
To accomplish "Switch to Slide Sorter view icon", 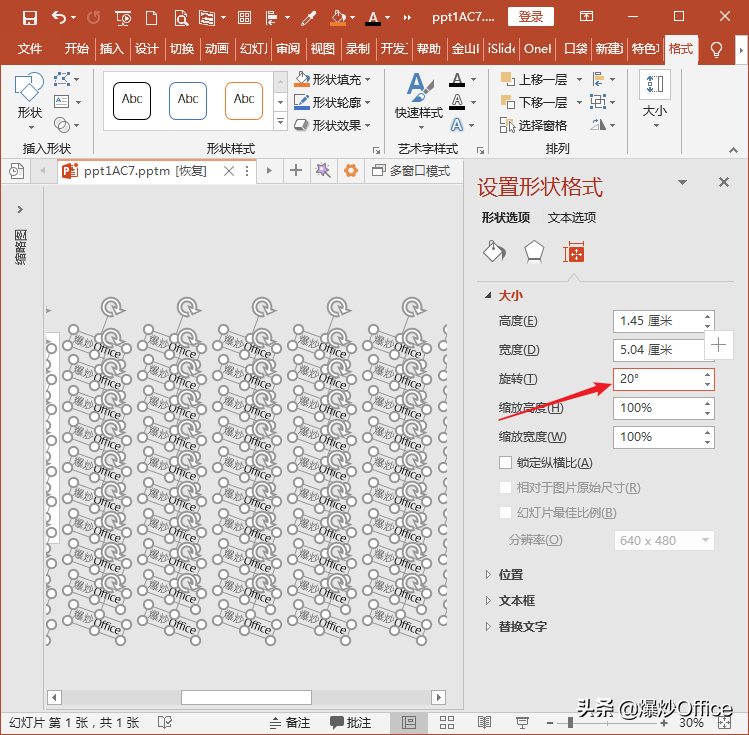I will (446, 723).
